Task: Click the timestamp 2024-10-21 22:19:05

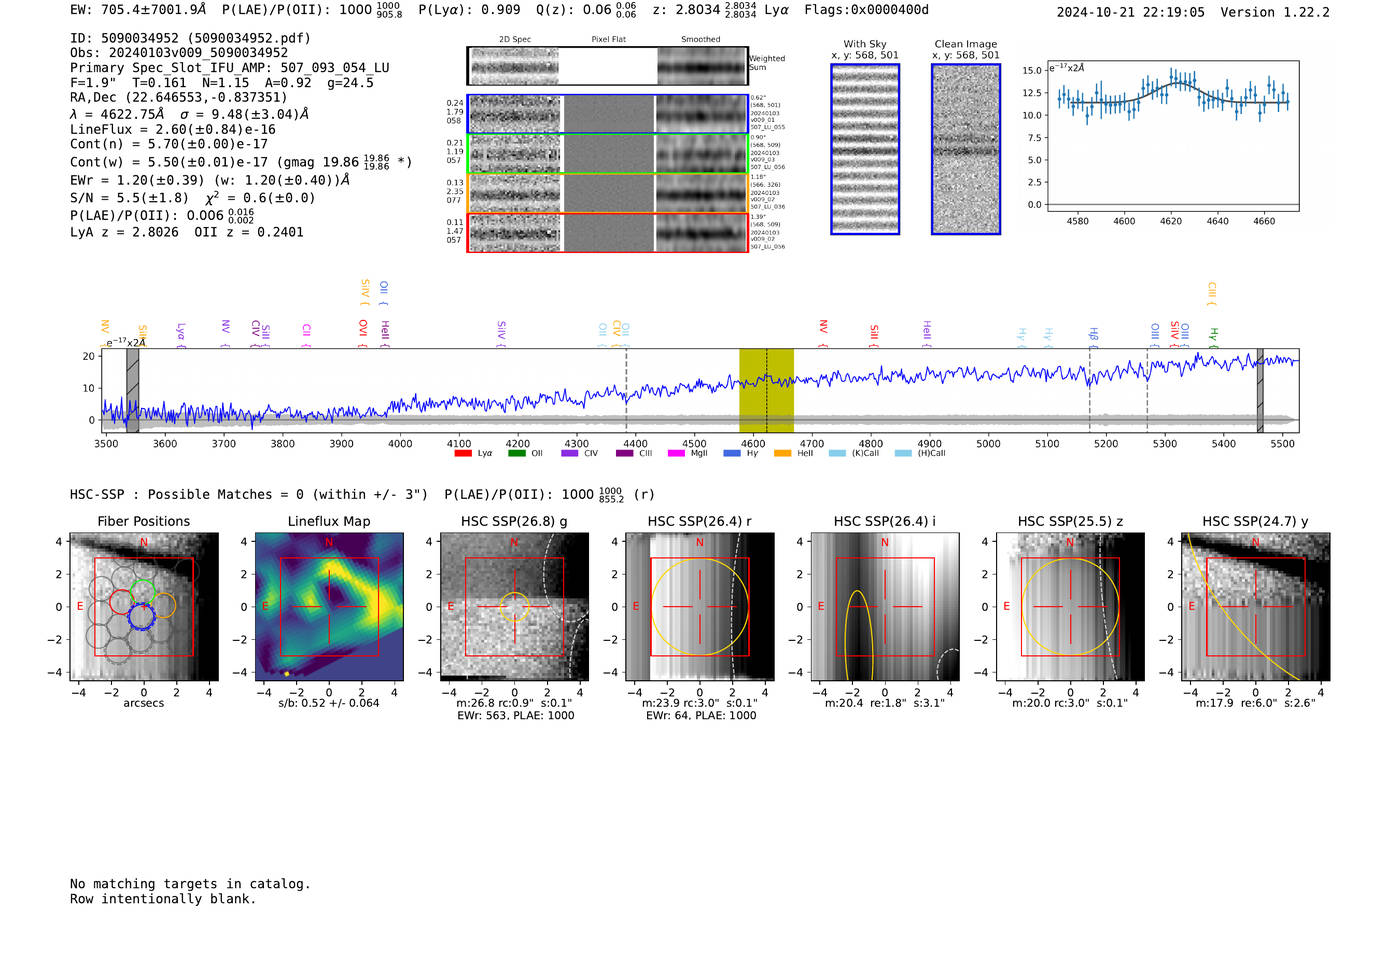Action: (1131, 12)
